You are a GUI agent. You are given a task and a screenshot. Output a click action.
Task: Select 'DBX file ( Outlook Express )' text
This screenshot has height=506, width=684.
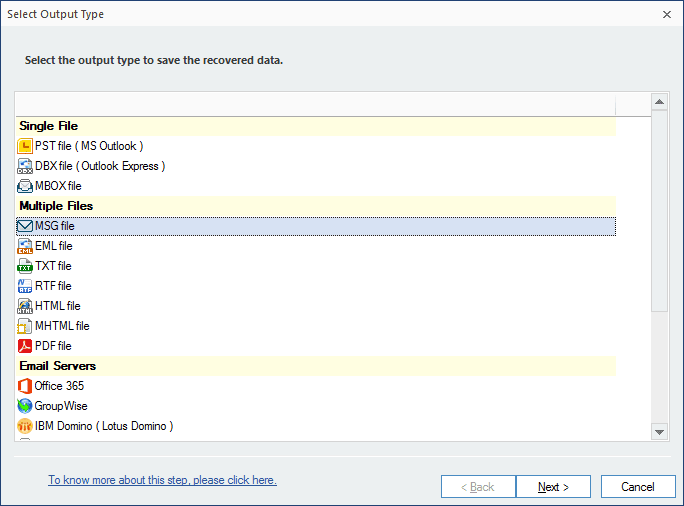tap(100, 166)
